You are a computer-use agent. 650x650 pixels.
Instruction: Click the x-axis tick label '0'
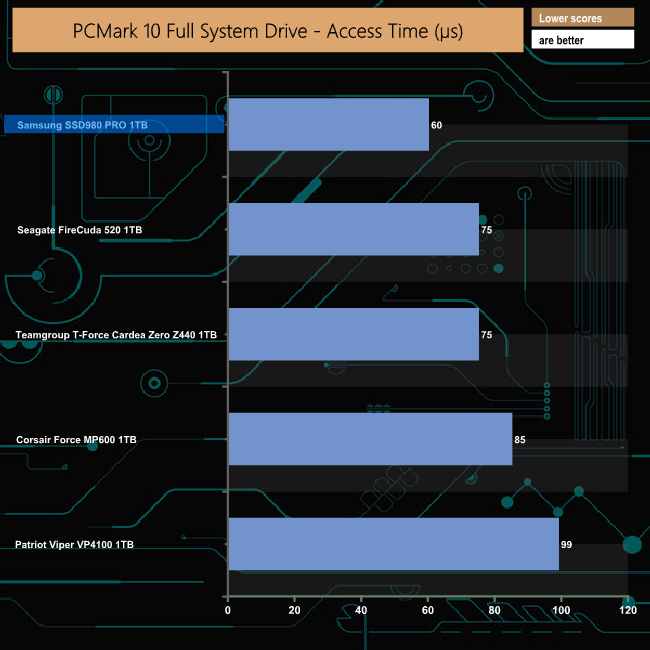228,611
